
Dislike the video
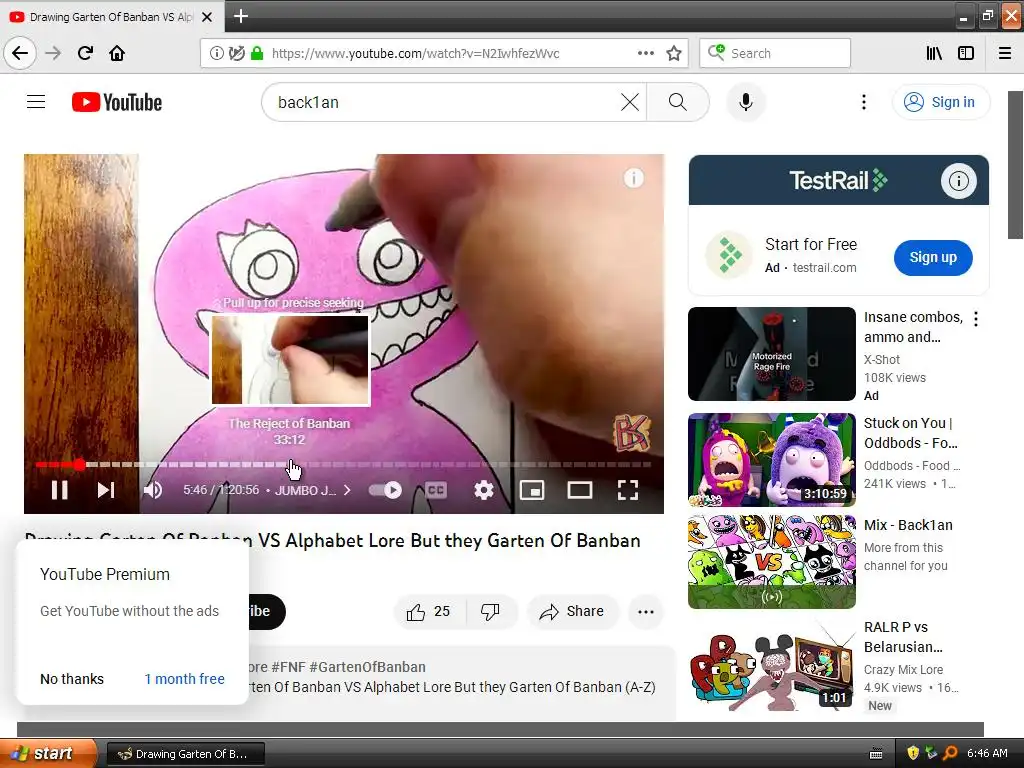point(490,611)
